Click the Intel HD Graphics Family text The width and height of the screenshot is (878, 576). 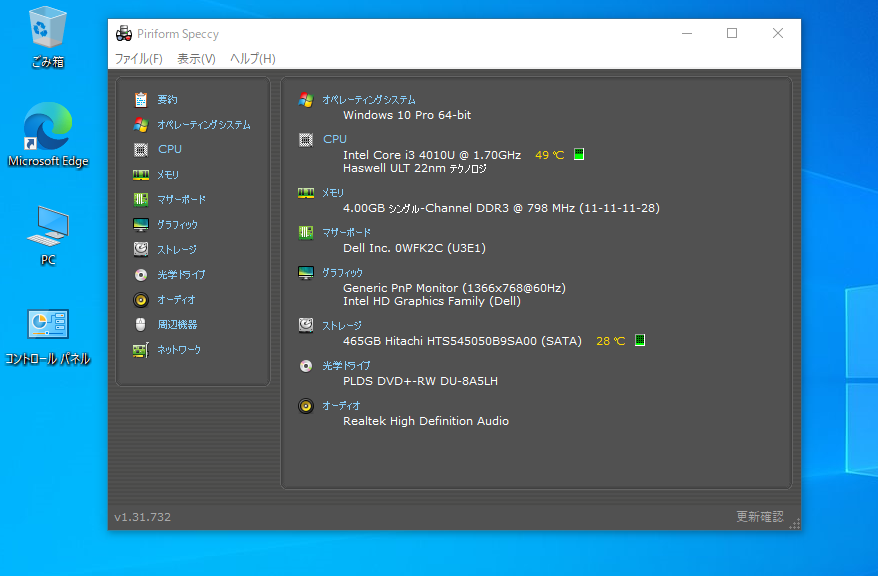(x=432, y=301)
